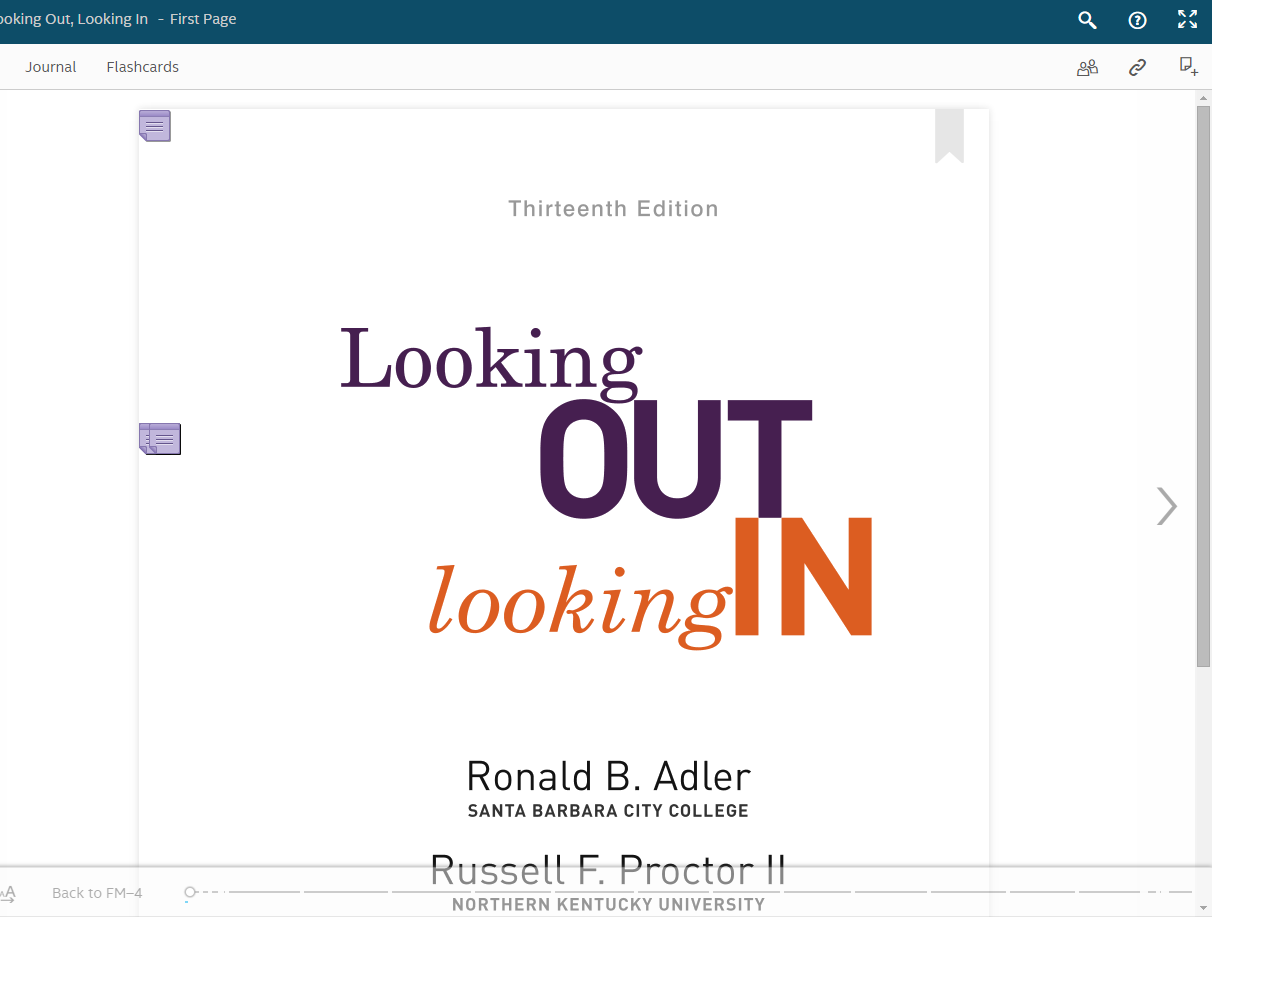This screenshot has width=1280, height=984.
Task: Add a new note icon
Action: [1188, 66]
